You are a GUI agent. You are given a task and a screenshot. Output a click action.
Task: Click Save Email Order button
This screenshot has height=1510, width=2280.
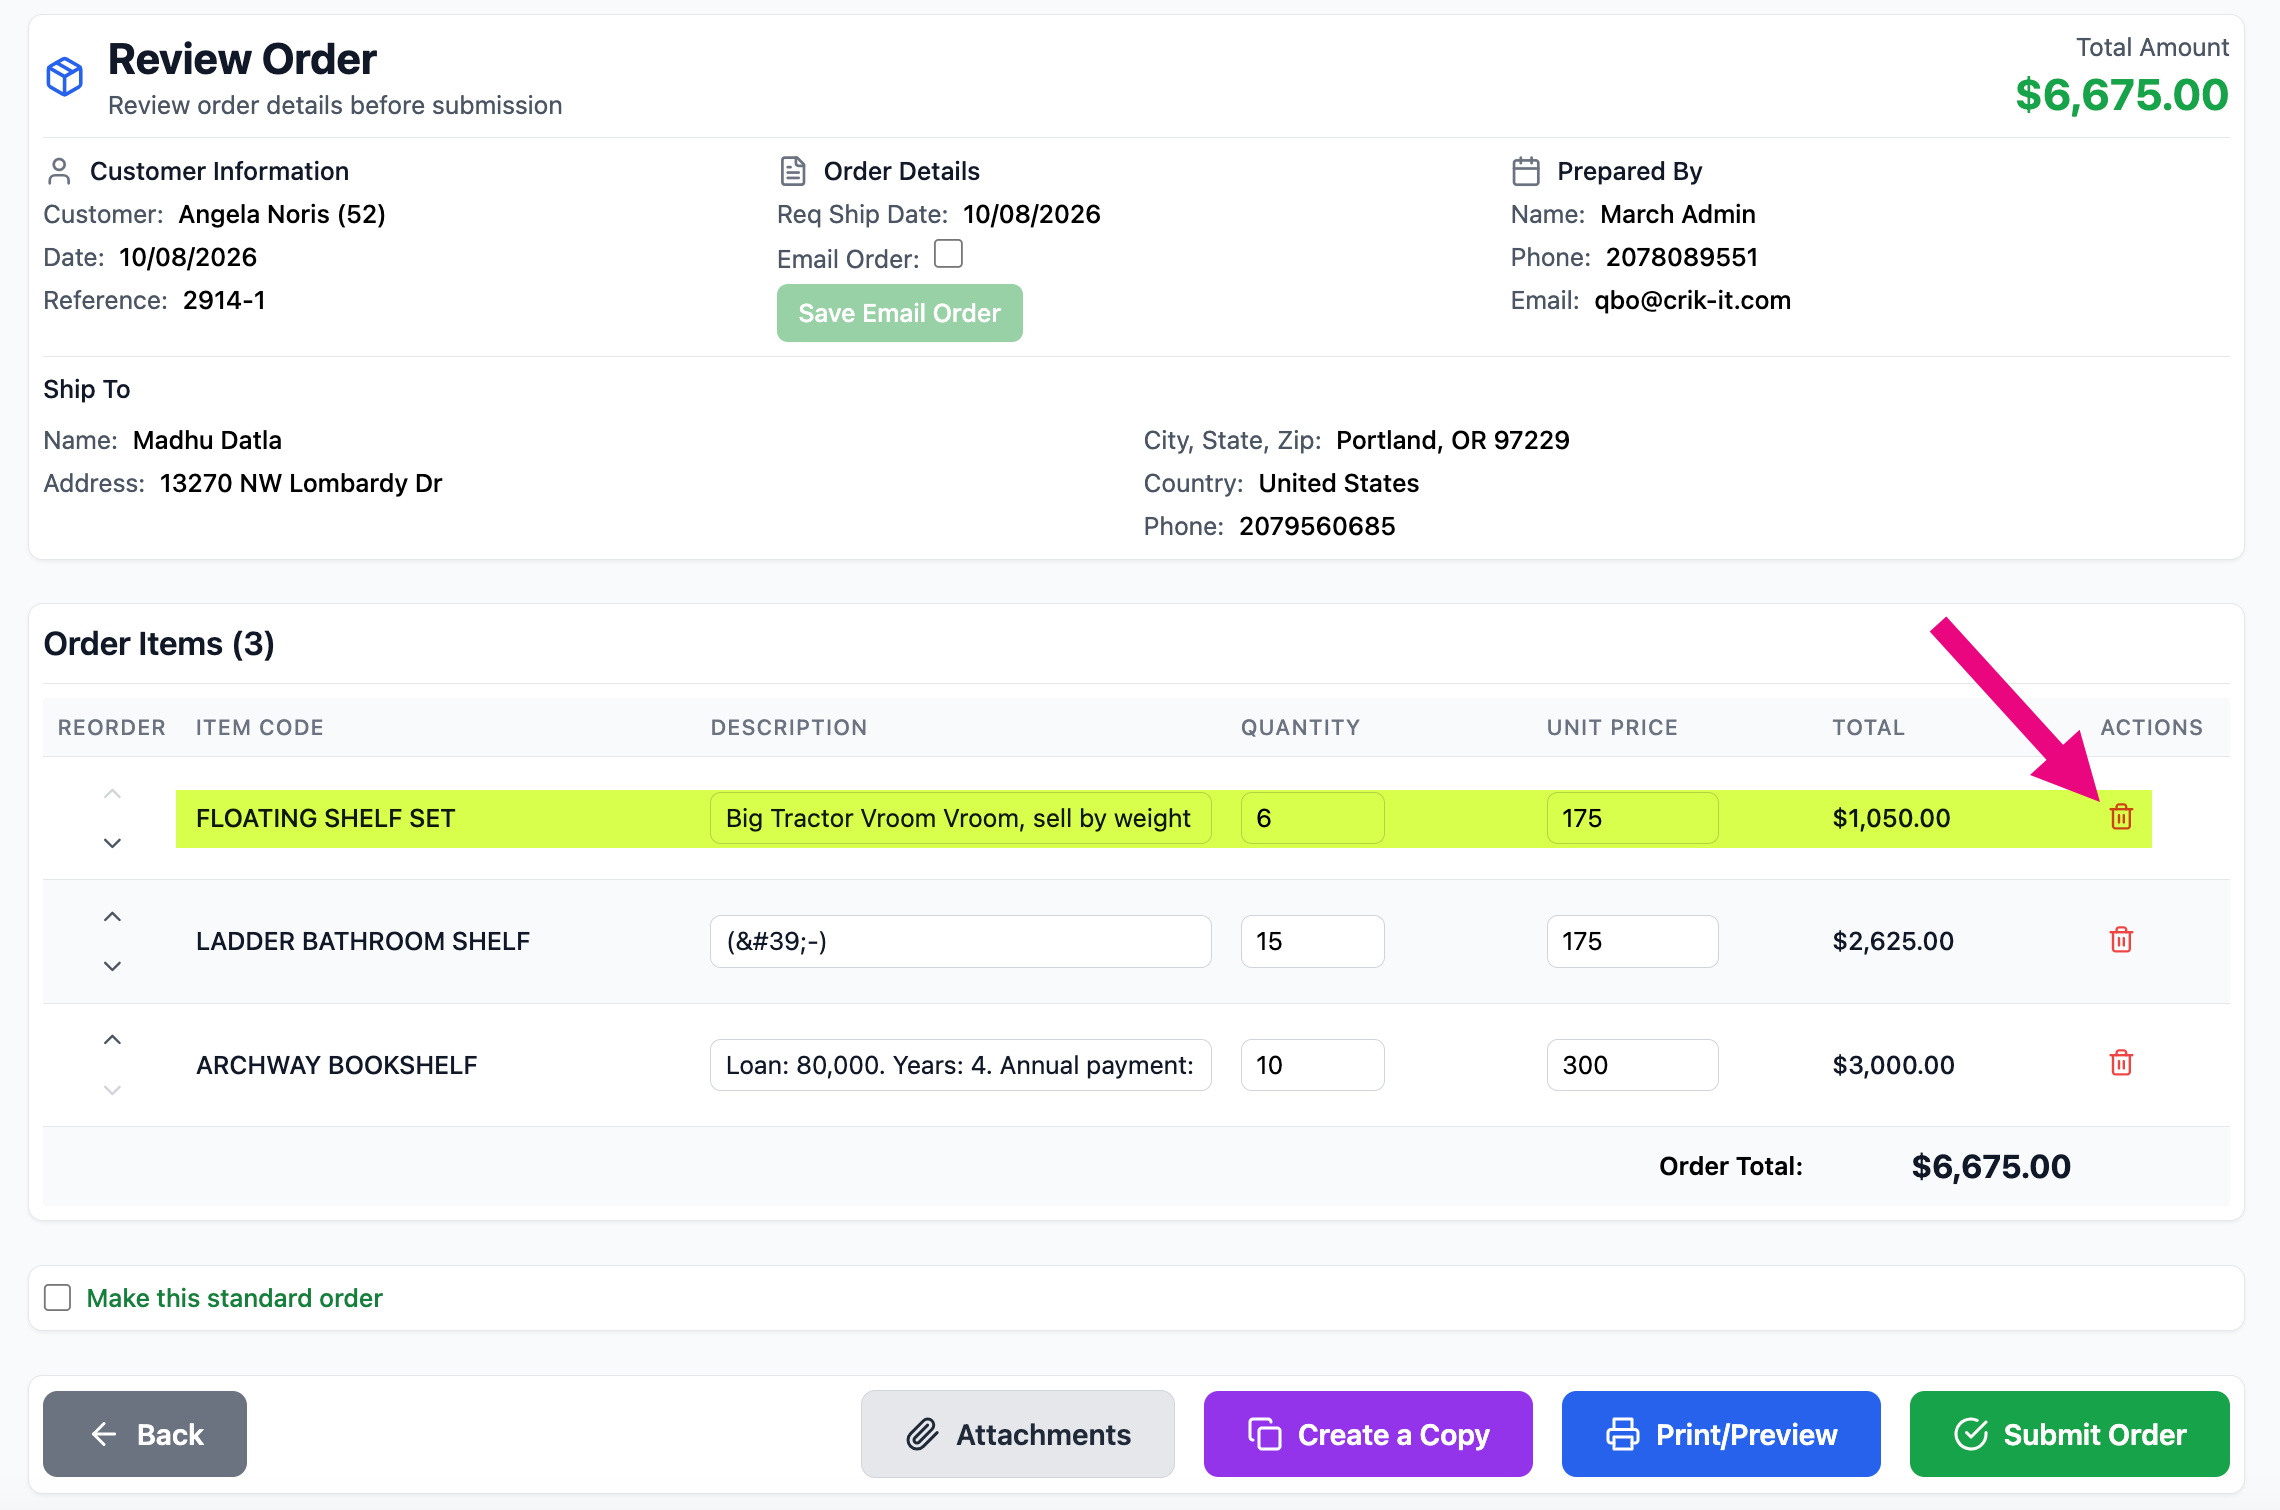tap(899, 313)
